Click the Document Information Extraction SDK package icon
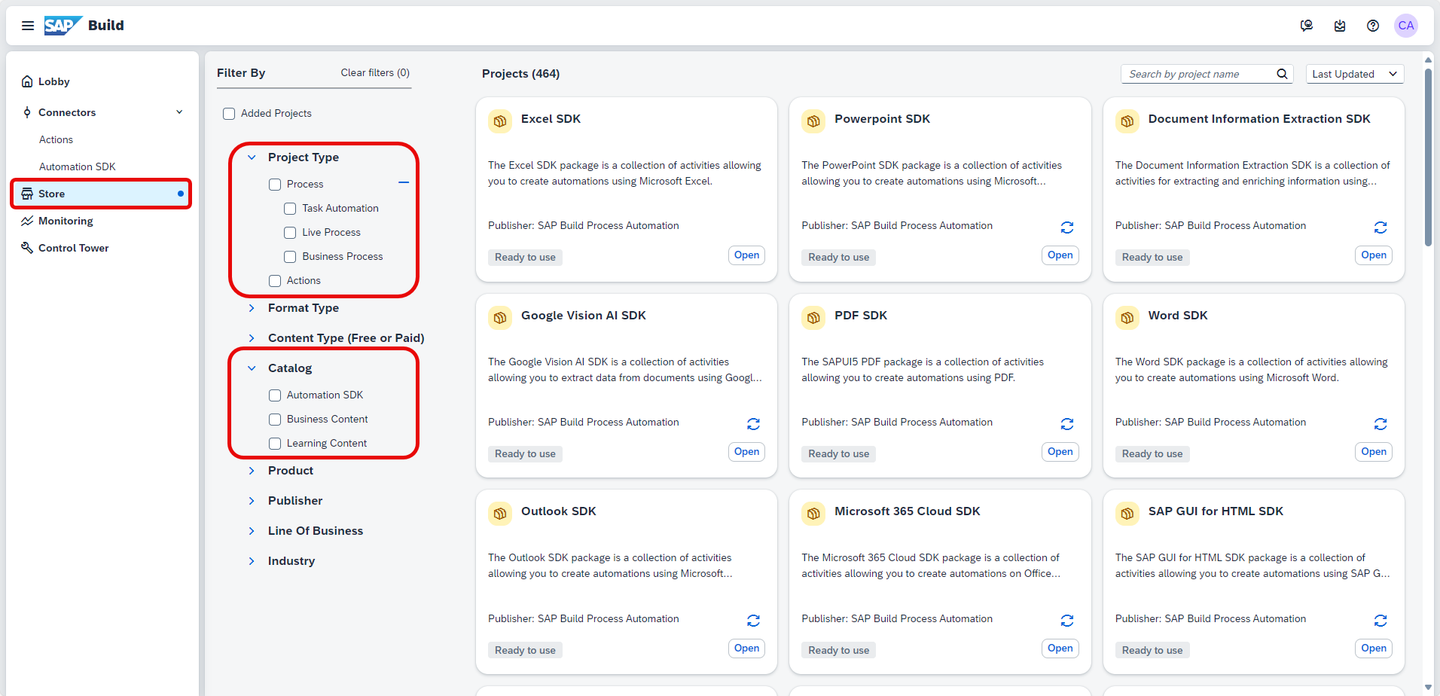The image size is (1440, 696). pyautogui.click(x=1128, y=121)
